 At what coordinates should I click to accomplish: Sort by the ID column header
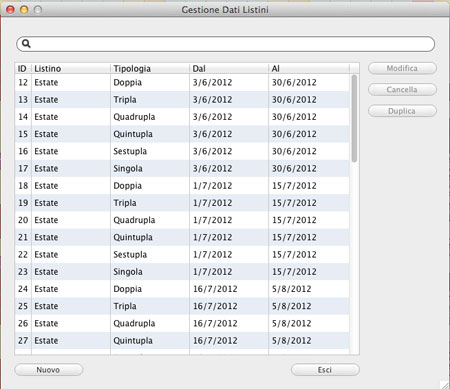click(x=22, y=69)
